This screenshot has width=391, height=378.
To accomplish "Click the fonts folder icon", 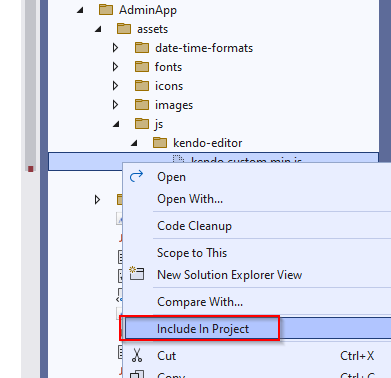I will click(142, 67).
